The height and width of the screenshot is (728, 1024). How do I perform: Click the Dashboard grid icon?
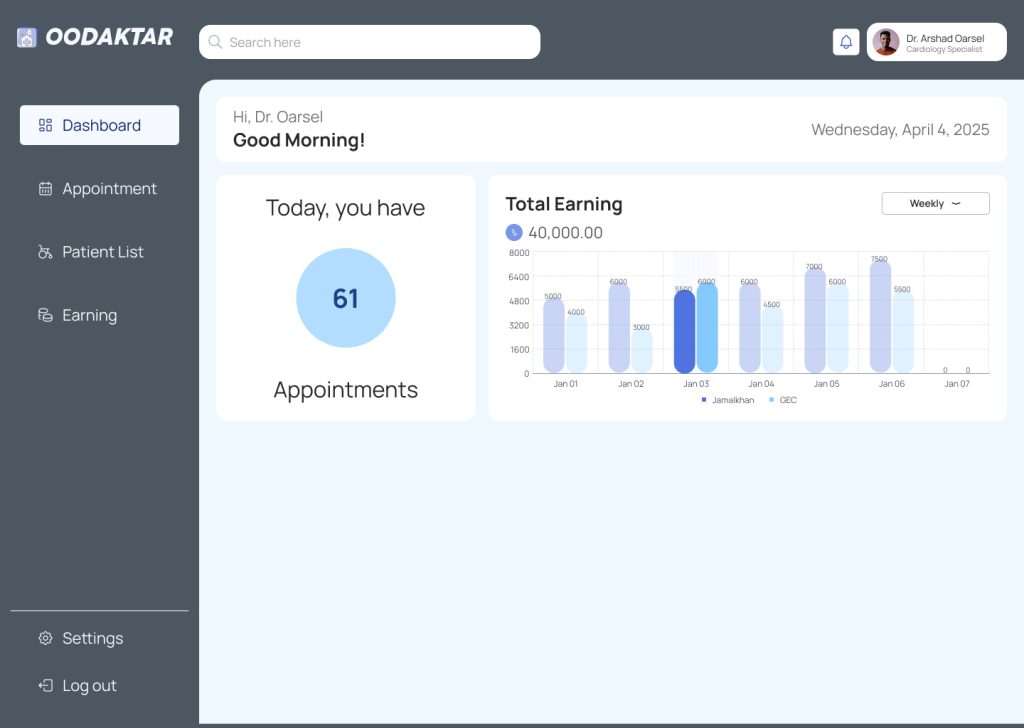click(x=45, y=125)
